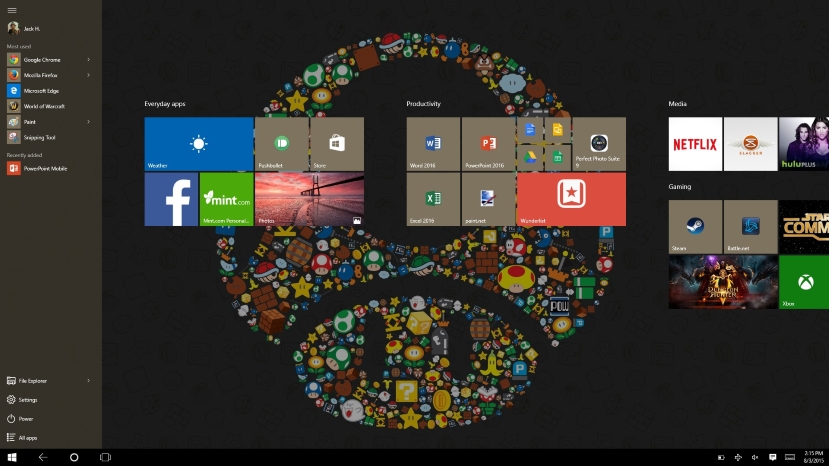Open Action Center notifications icon
The width and height of the screenshot is (829, 466).
point(772,458)
